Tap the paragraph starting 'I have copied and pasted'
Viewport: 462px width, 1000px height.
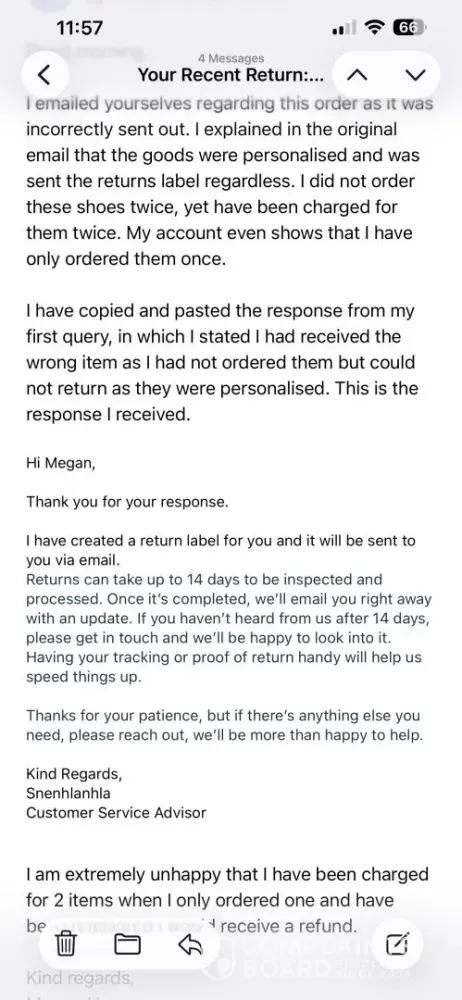(x=221, y=363)
